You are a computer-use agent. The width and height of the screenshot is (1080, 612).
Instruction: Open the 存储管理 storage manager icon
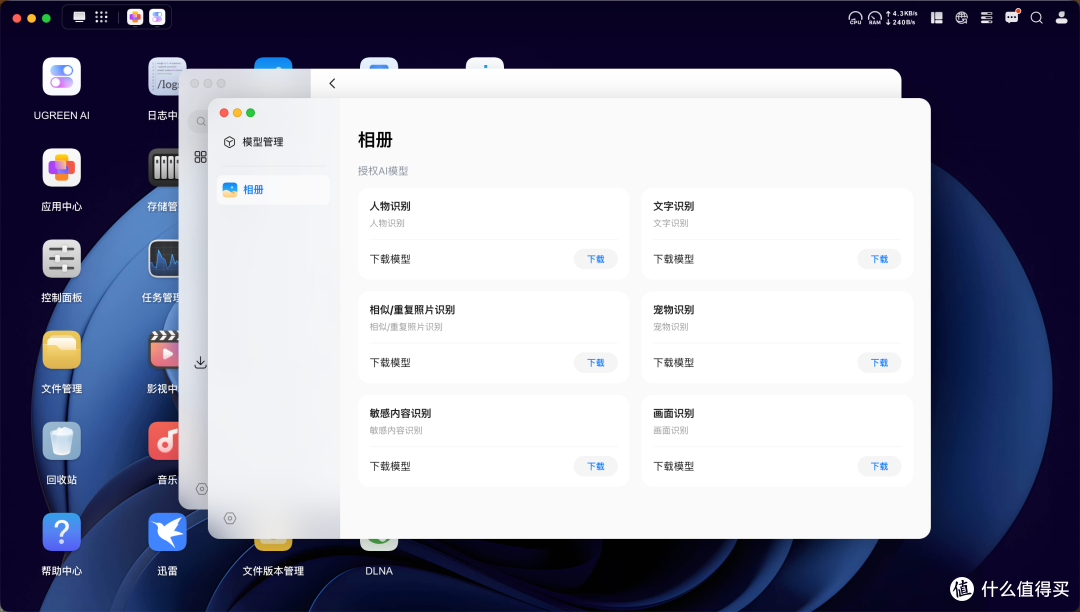point(163,167)
